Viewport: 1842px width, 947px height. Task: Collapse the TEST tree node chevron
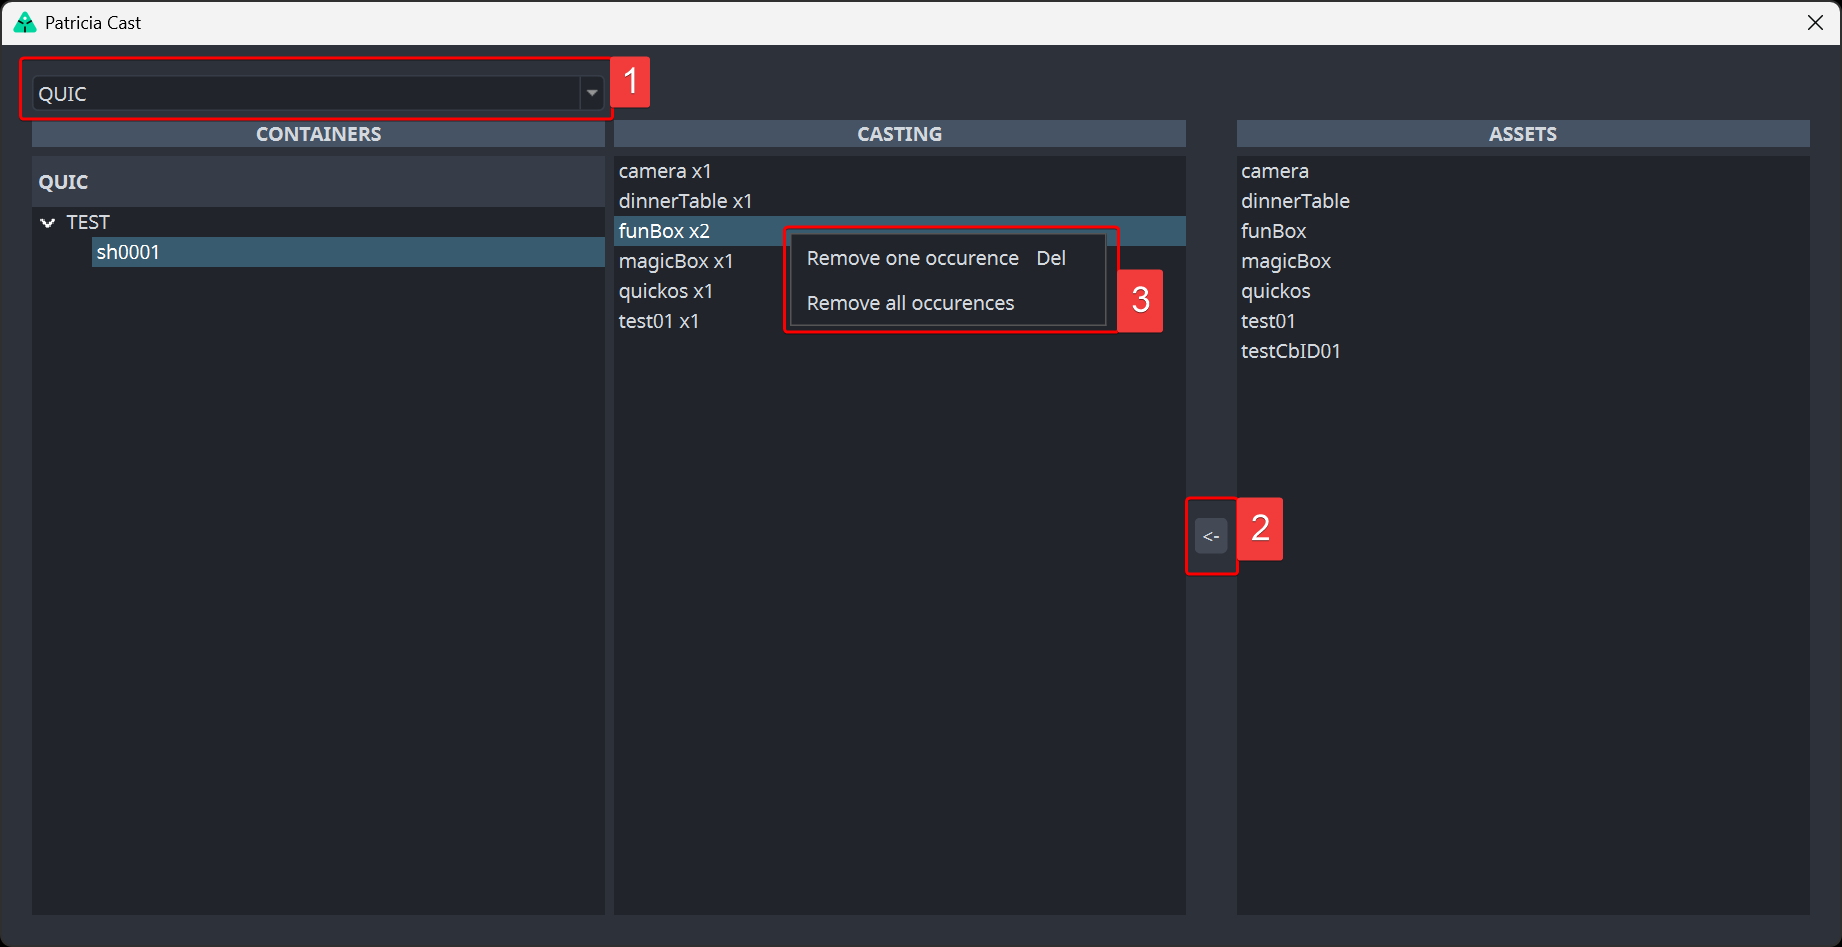click(47, 222)
